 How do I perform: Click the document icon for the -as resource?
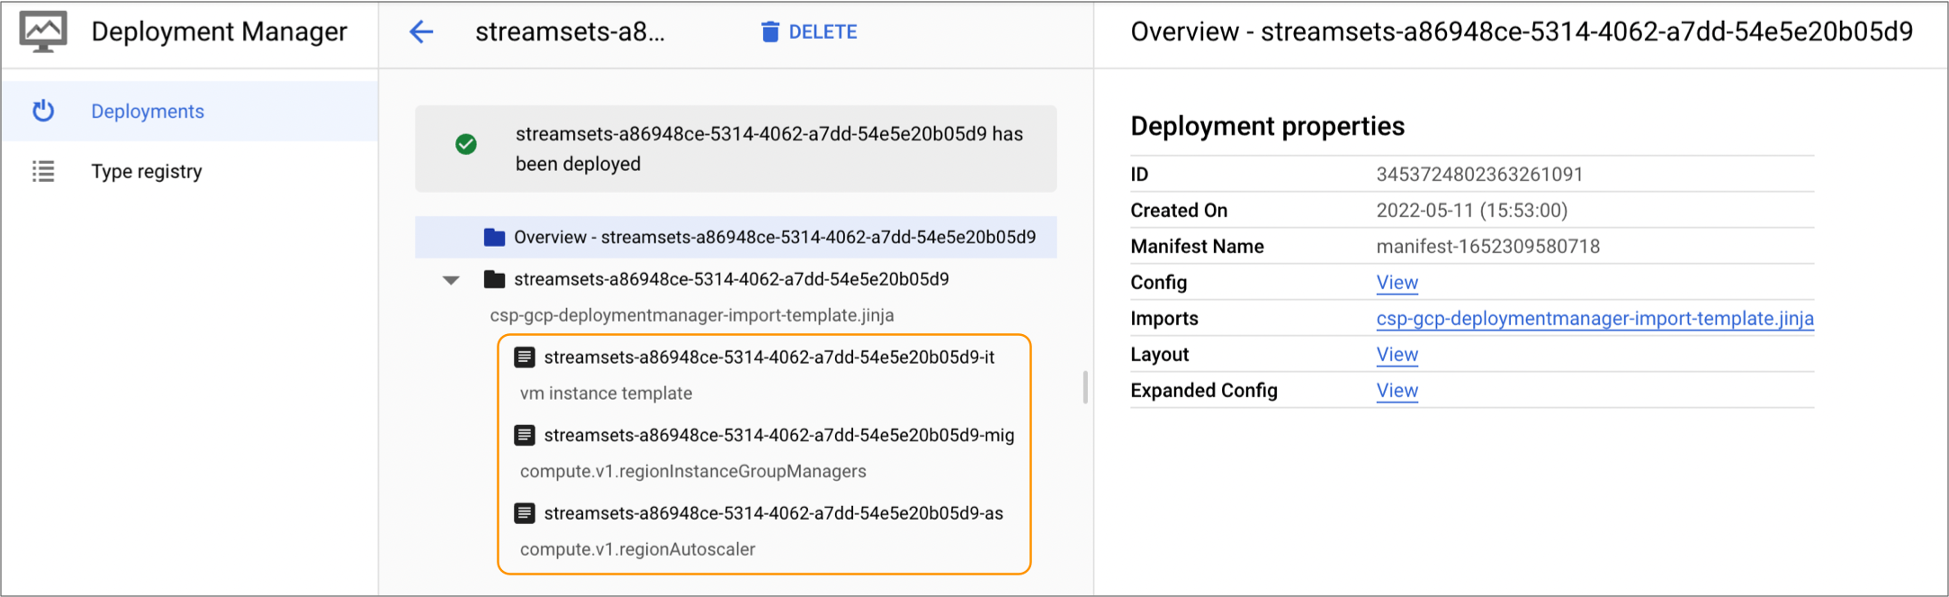(x=524, y=513)
